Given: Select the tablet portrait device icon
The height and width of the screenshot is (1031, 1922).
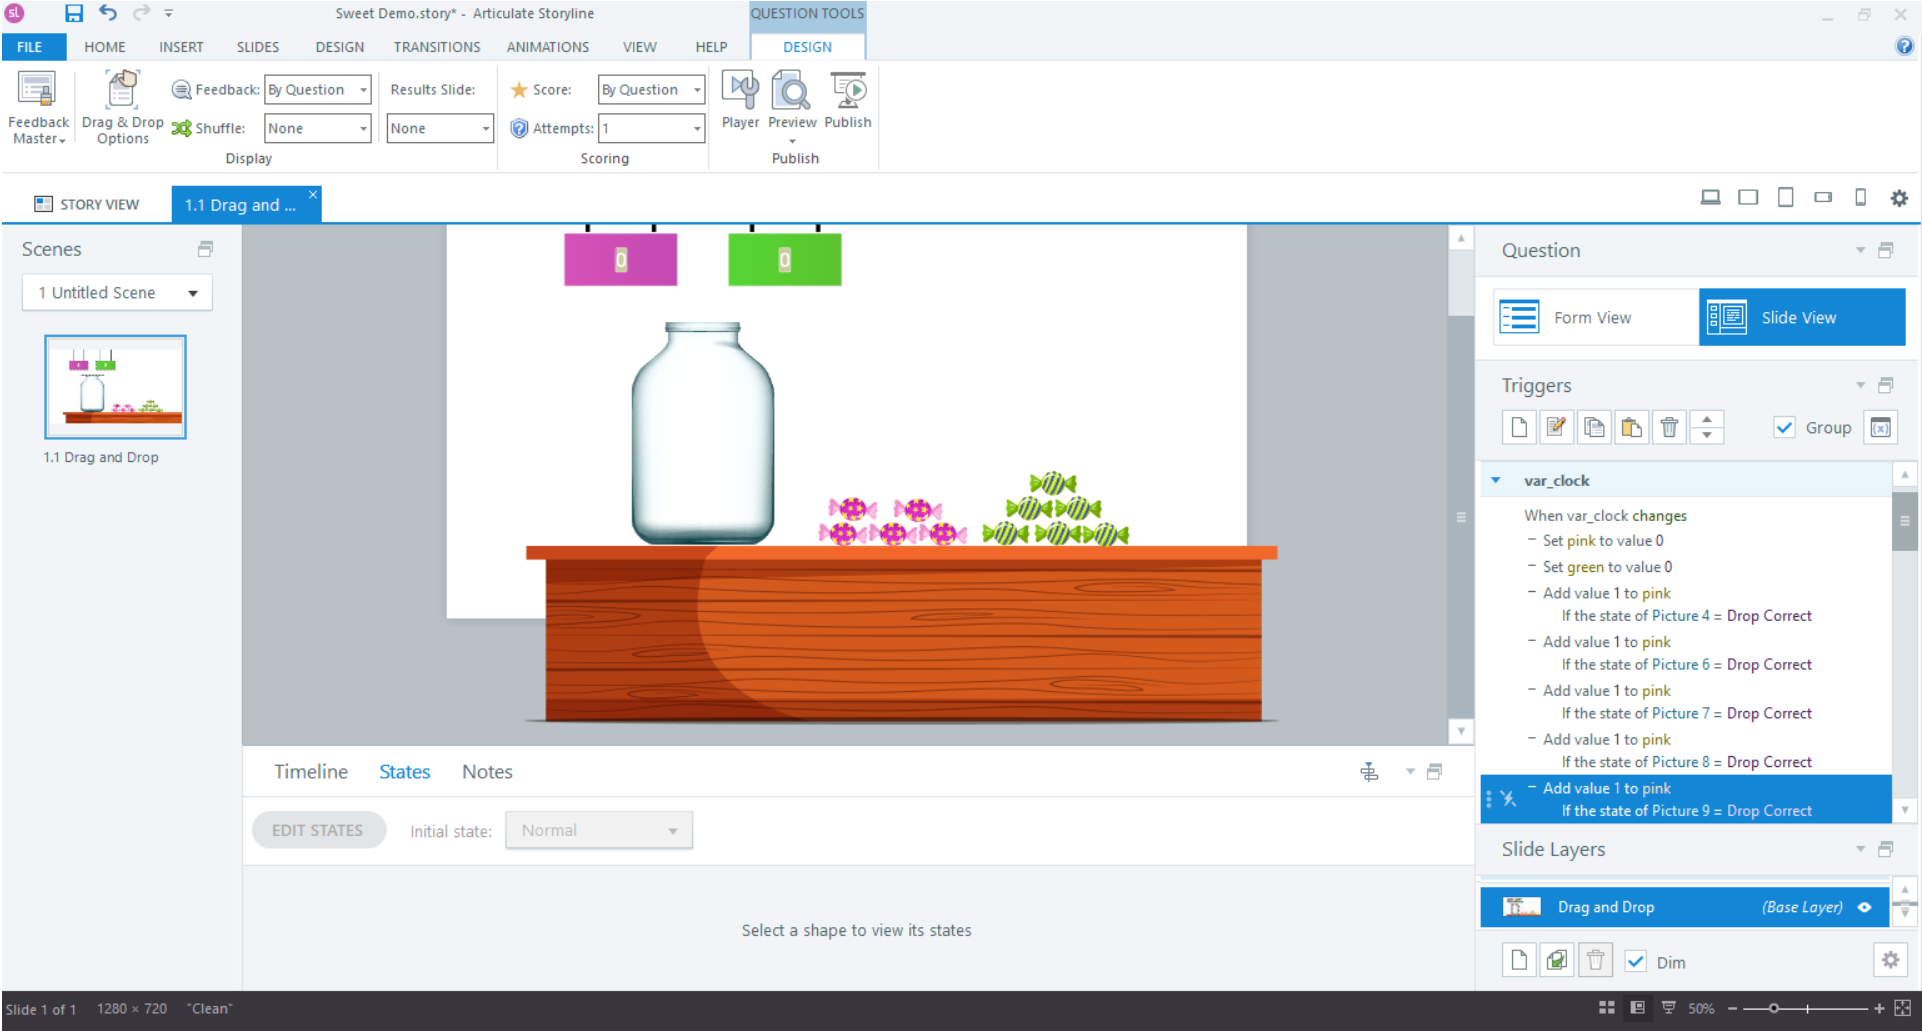Looking at the screenshot, I should (x=1785, y=198).
